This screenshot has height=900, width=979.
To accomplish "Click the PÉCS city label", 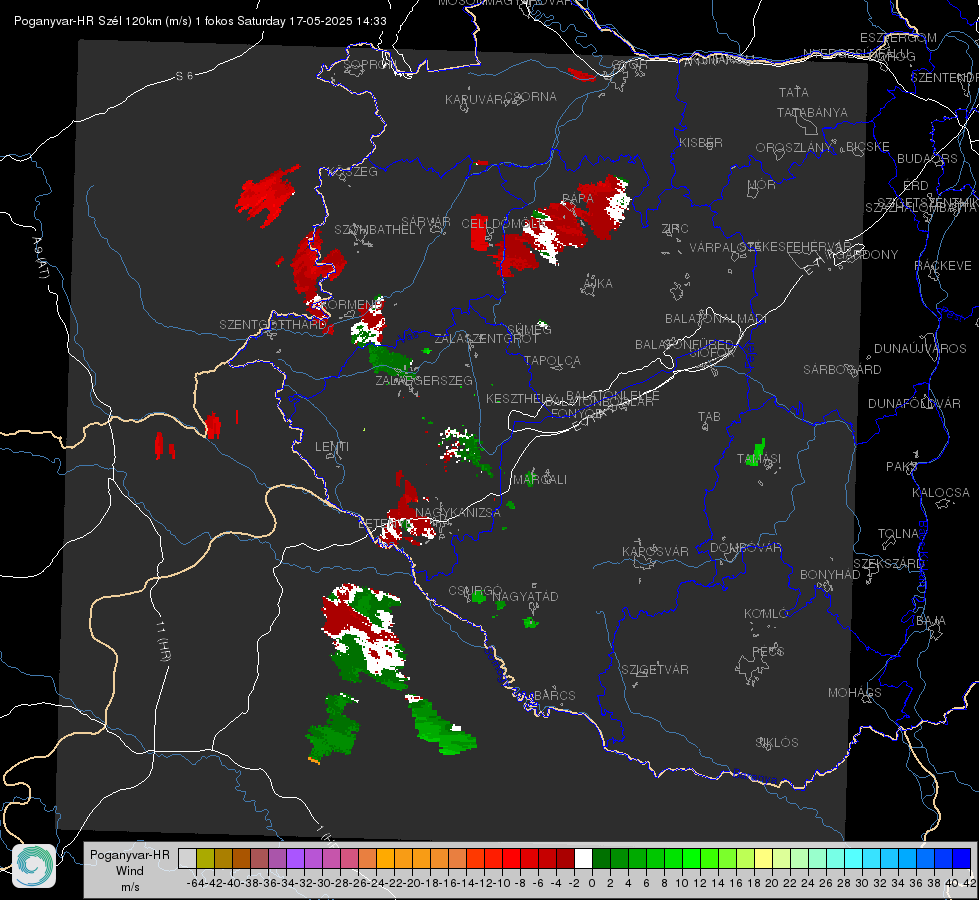I will coord(767,652).
